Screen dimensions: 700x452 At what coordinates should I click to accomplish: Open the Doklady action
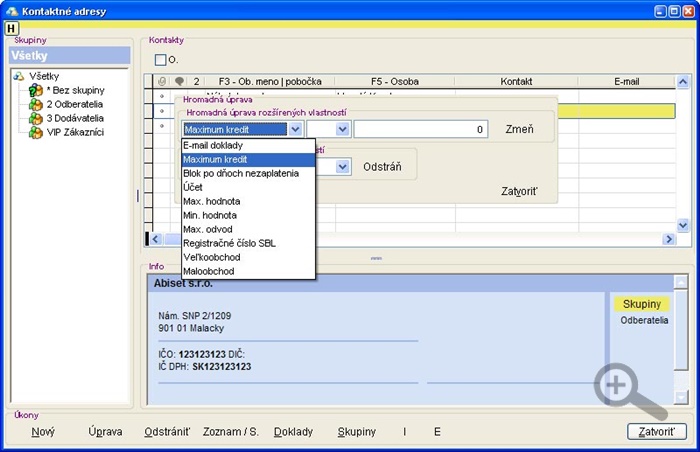click(x=293, y=432)
